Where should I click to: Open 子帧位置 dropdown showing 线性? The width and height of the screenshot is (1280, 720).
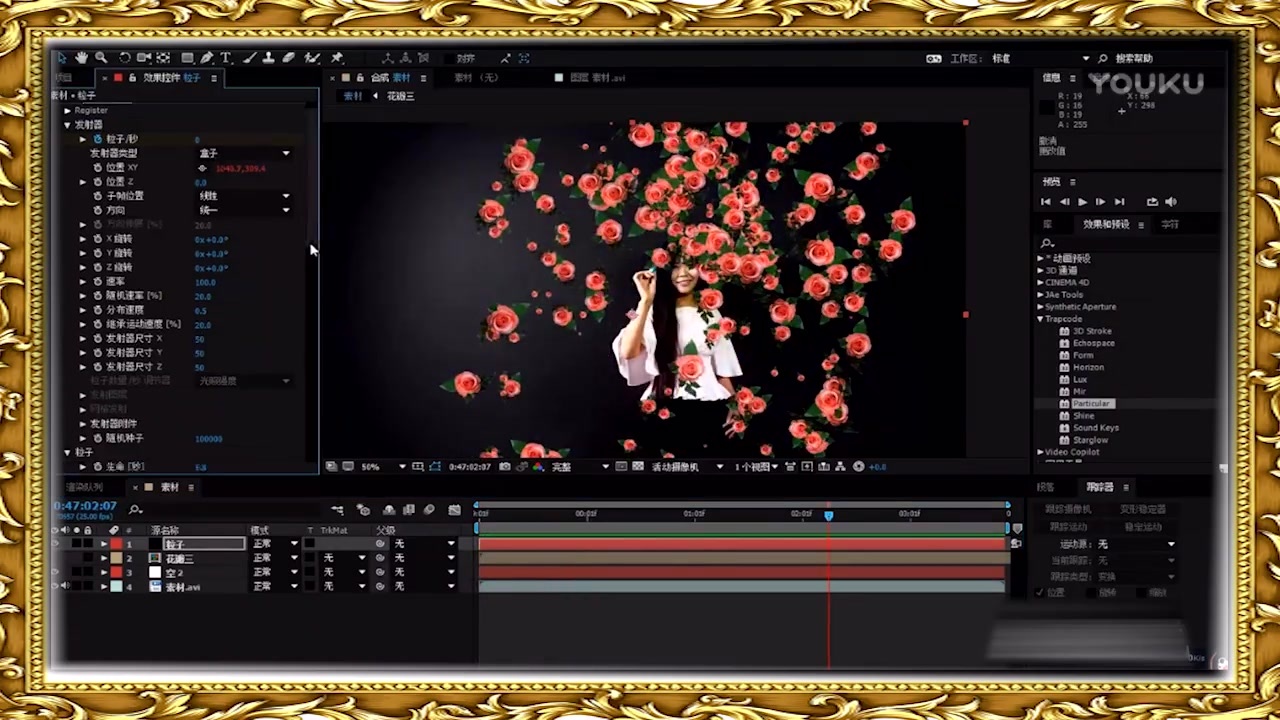244,196
